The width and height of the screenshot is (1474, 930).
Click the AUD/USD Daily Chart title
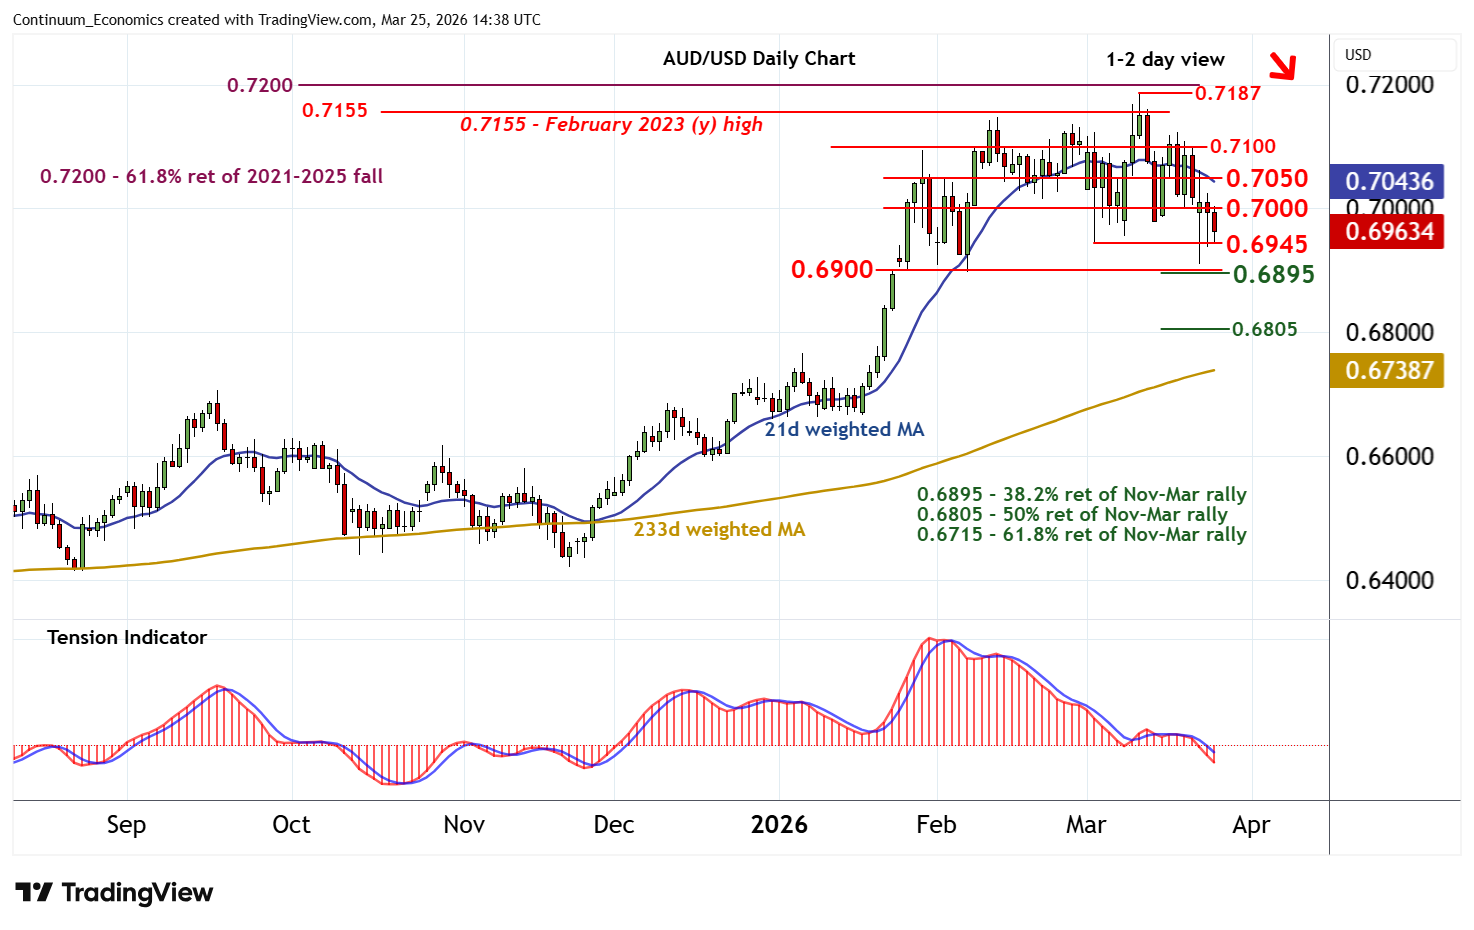tap(759, 59)
